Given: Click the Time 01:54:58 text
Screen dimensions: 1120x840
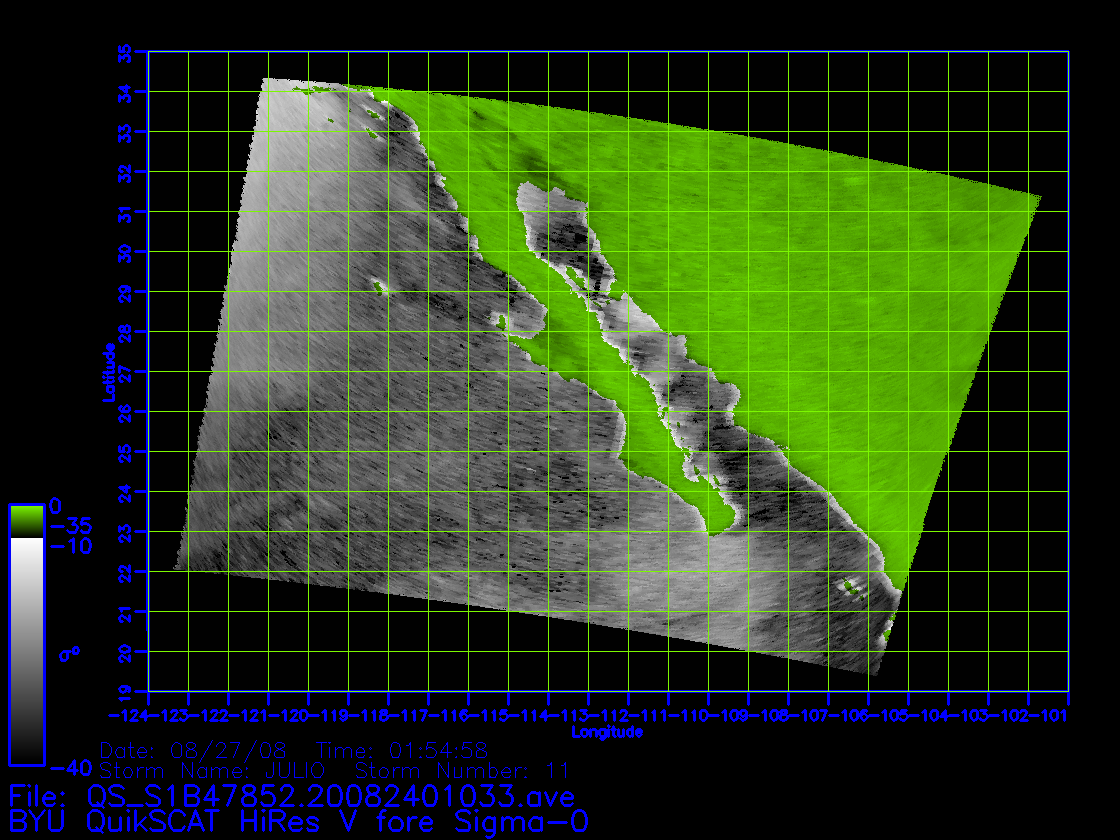Looking at the screenshot, I should [402, 750].
